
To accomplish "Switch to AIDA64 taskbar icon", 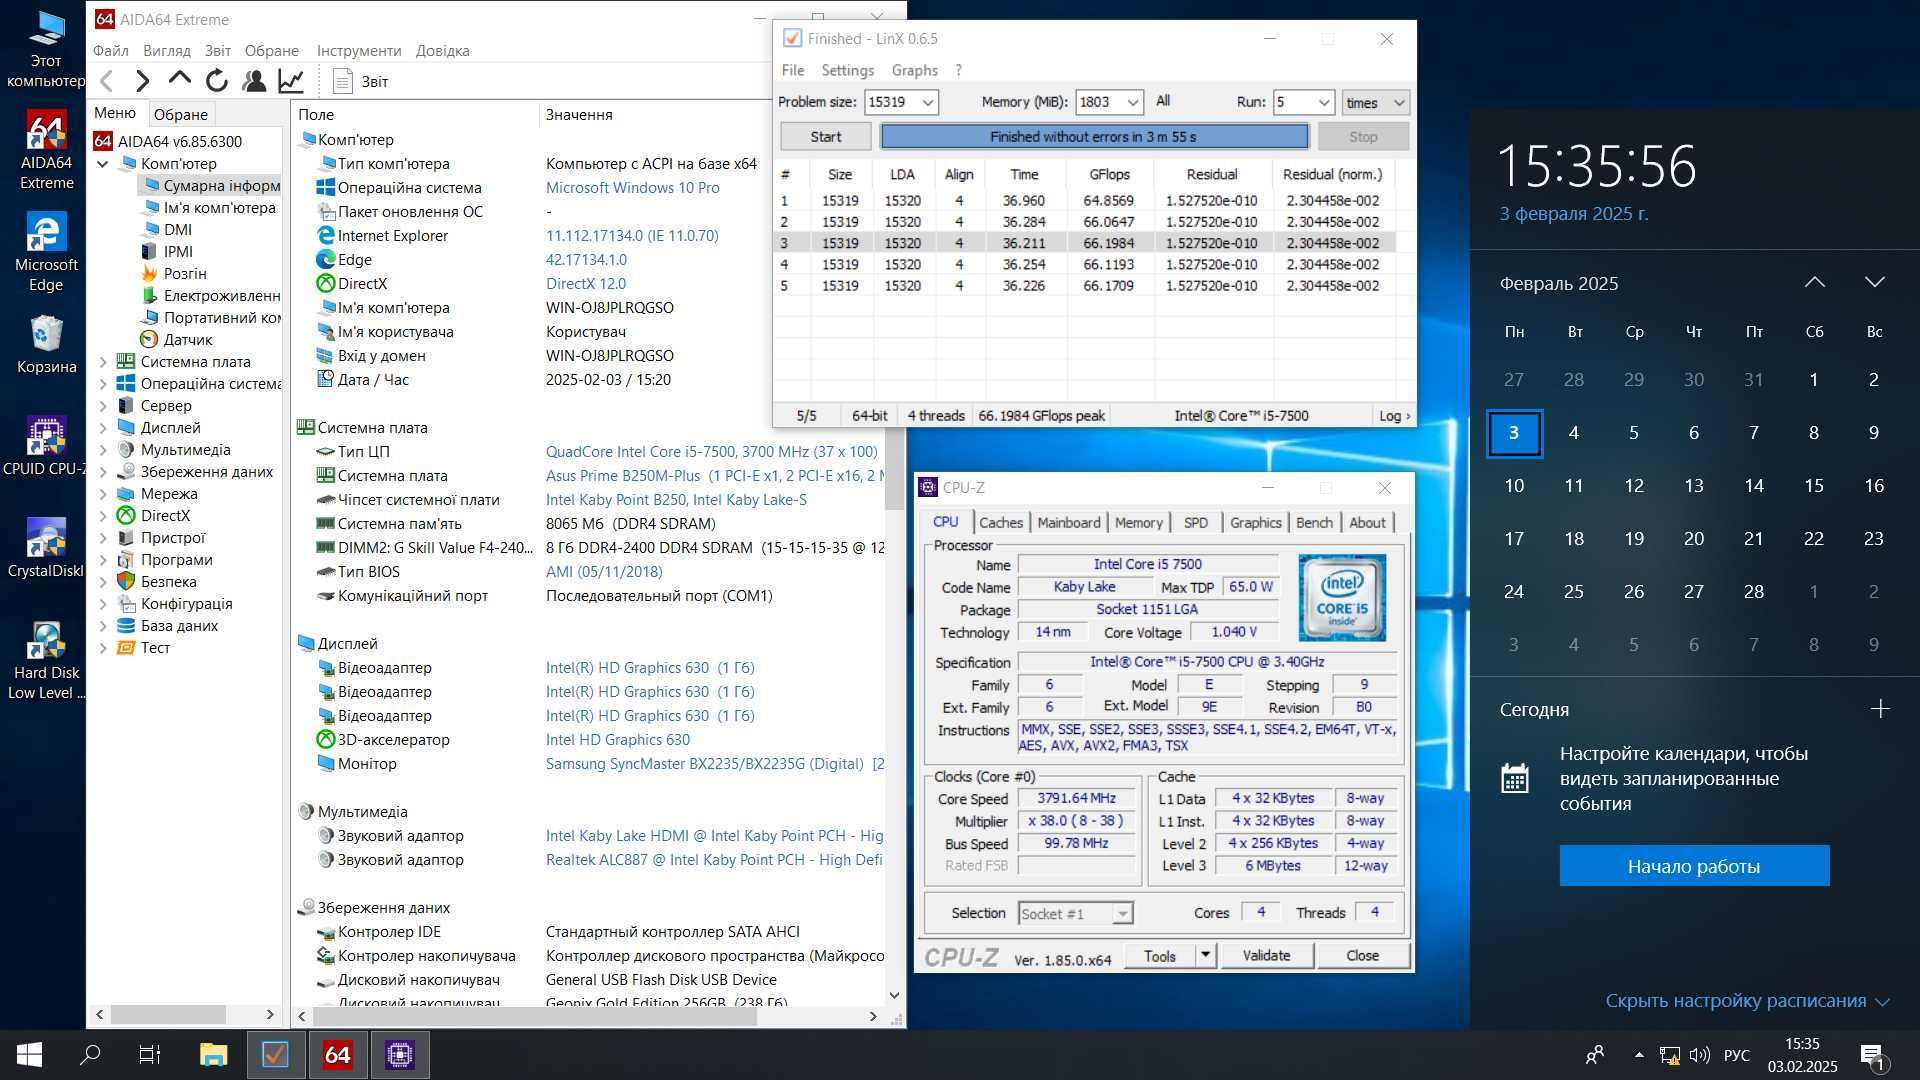I will click(338, 1054).
